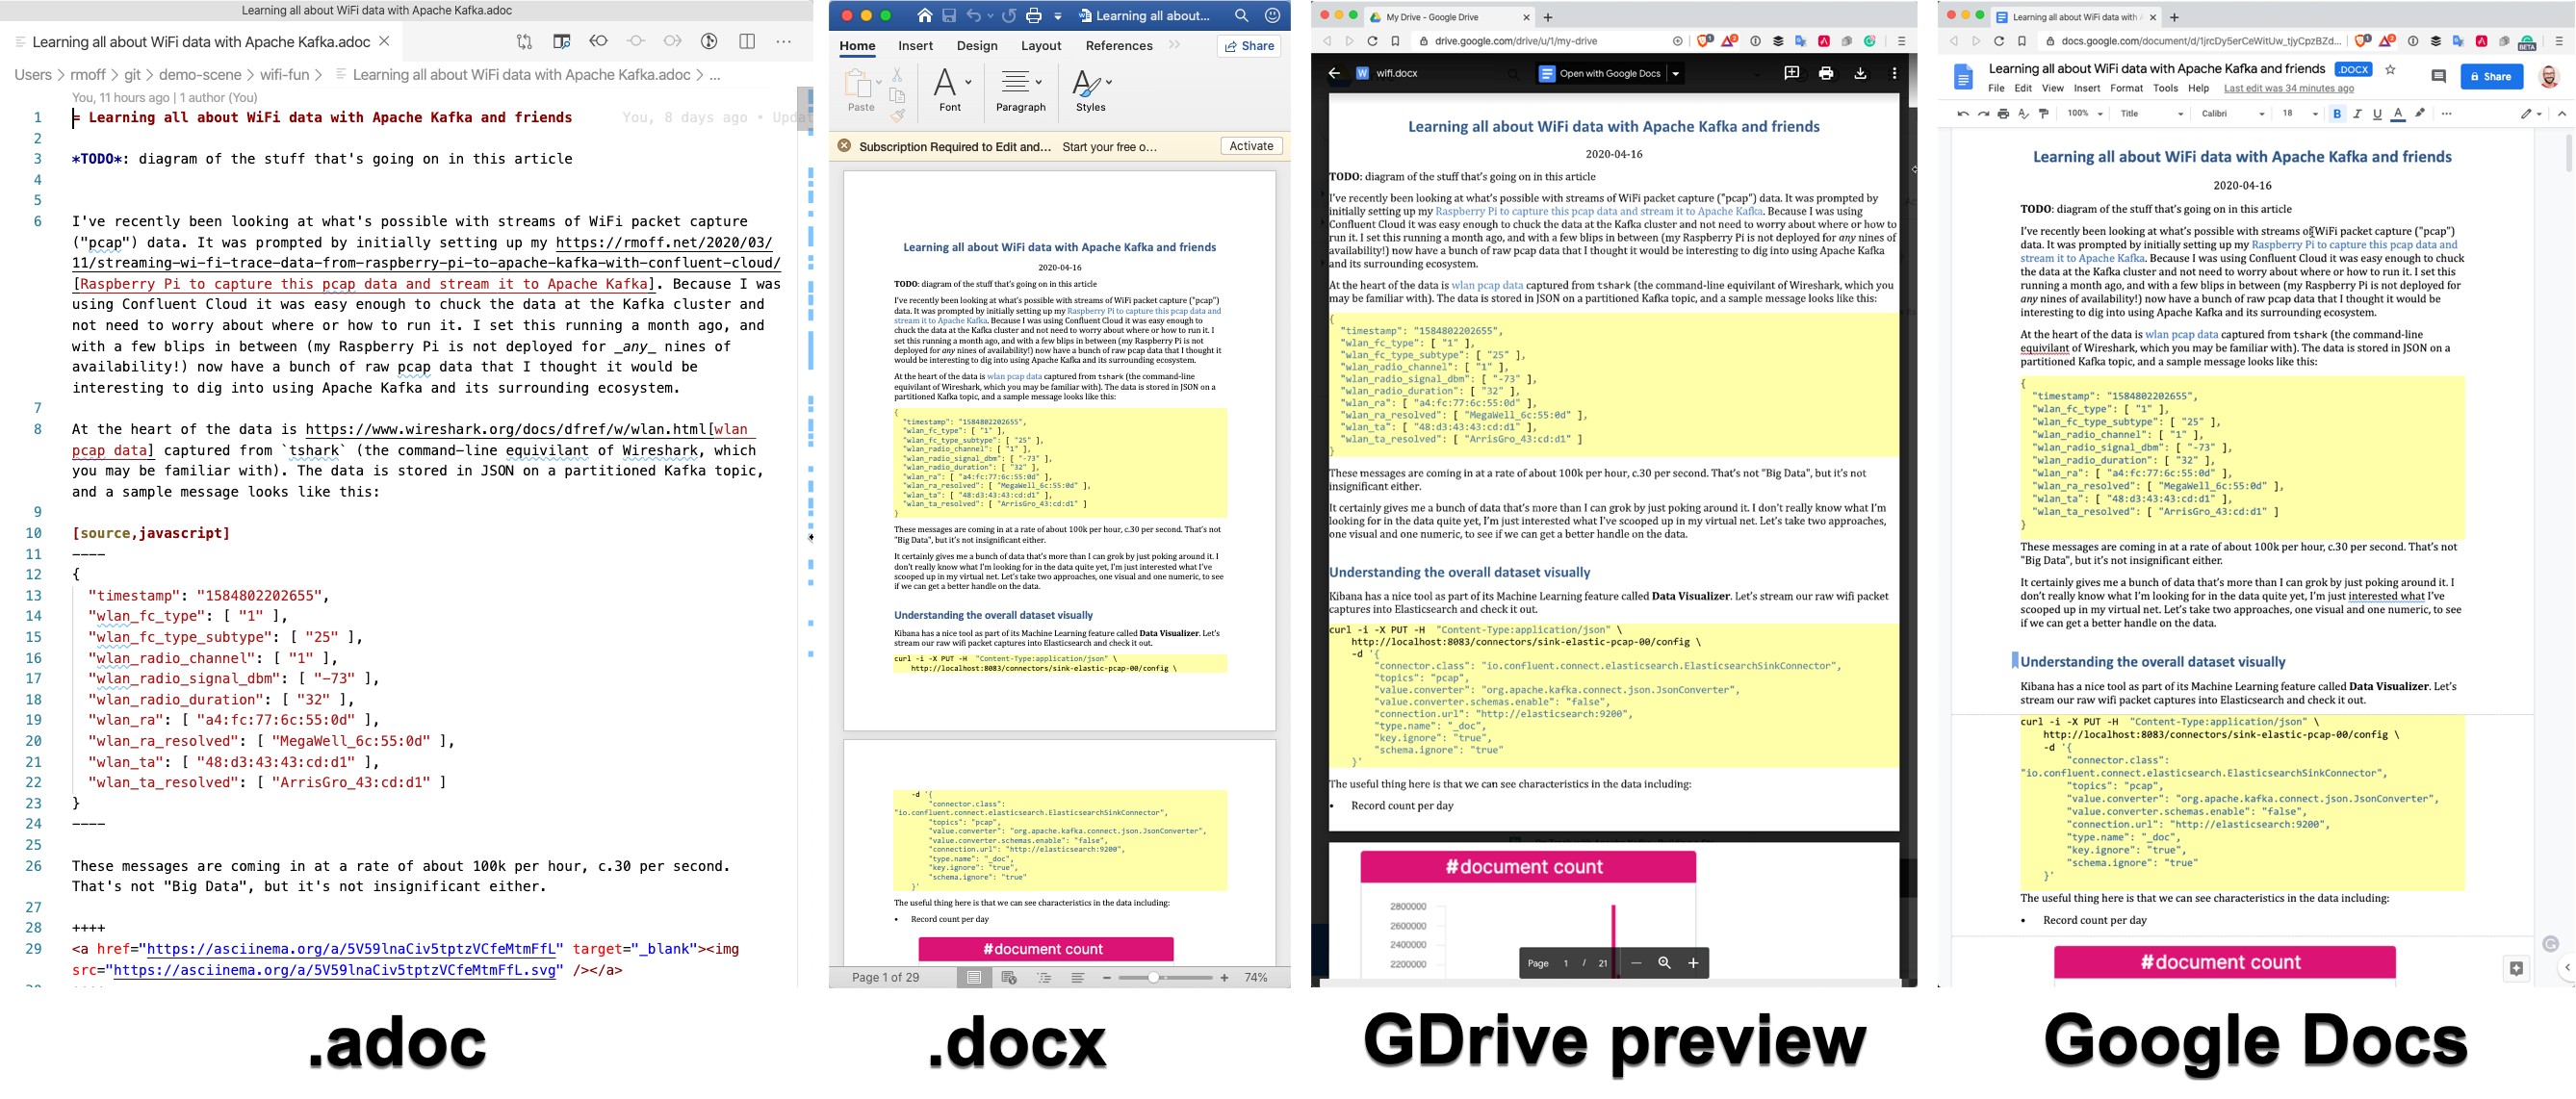The height and width of the screenshot is (1099, 2576).
Task: Click the Drive address bar URL
Action: point(1515,42)
